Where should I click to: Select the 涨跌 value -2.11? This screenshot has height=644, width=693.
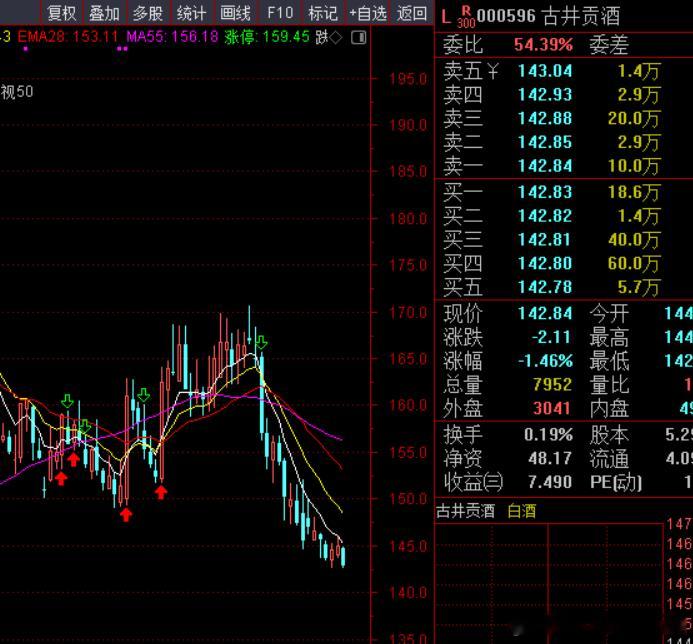[x=551, y=337]
